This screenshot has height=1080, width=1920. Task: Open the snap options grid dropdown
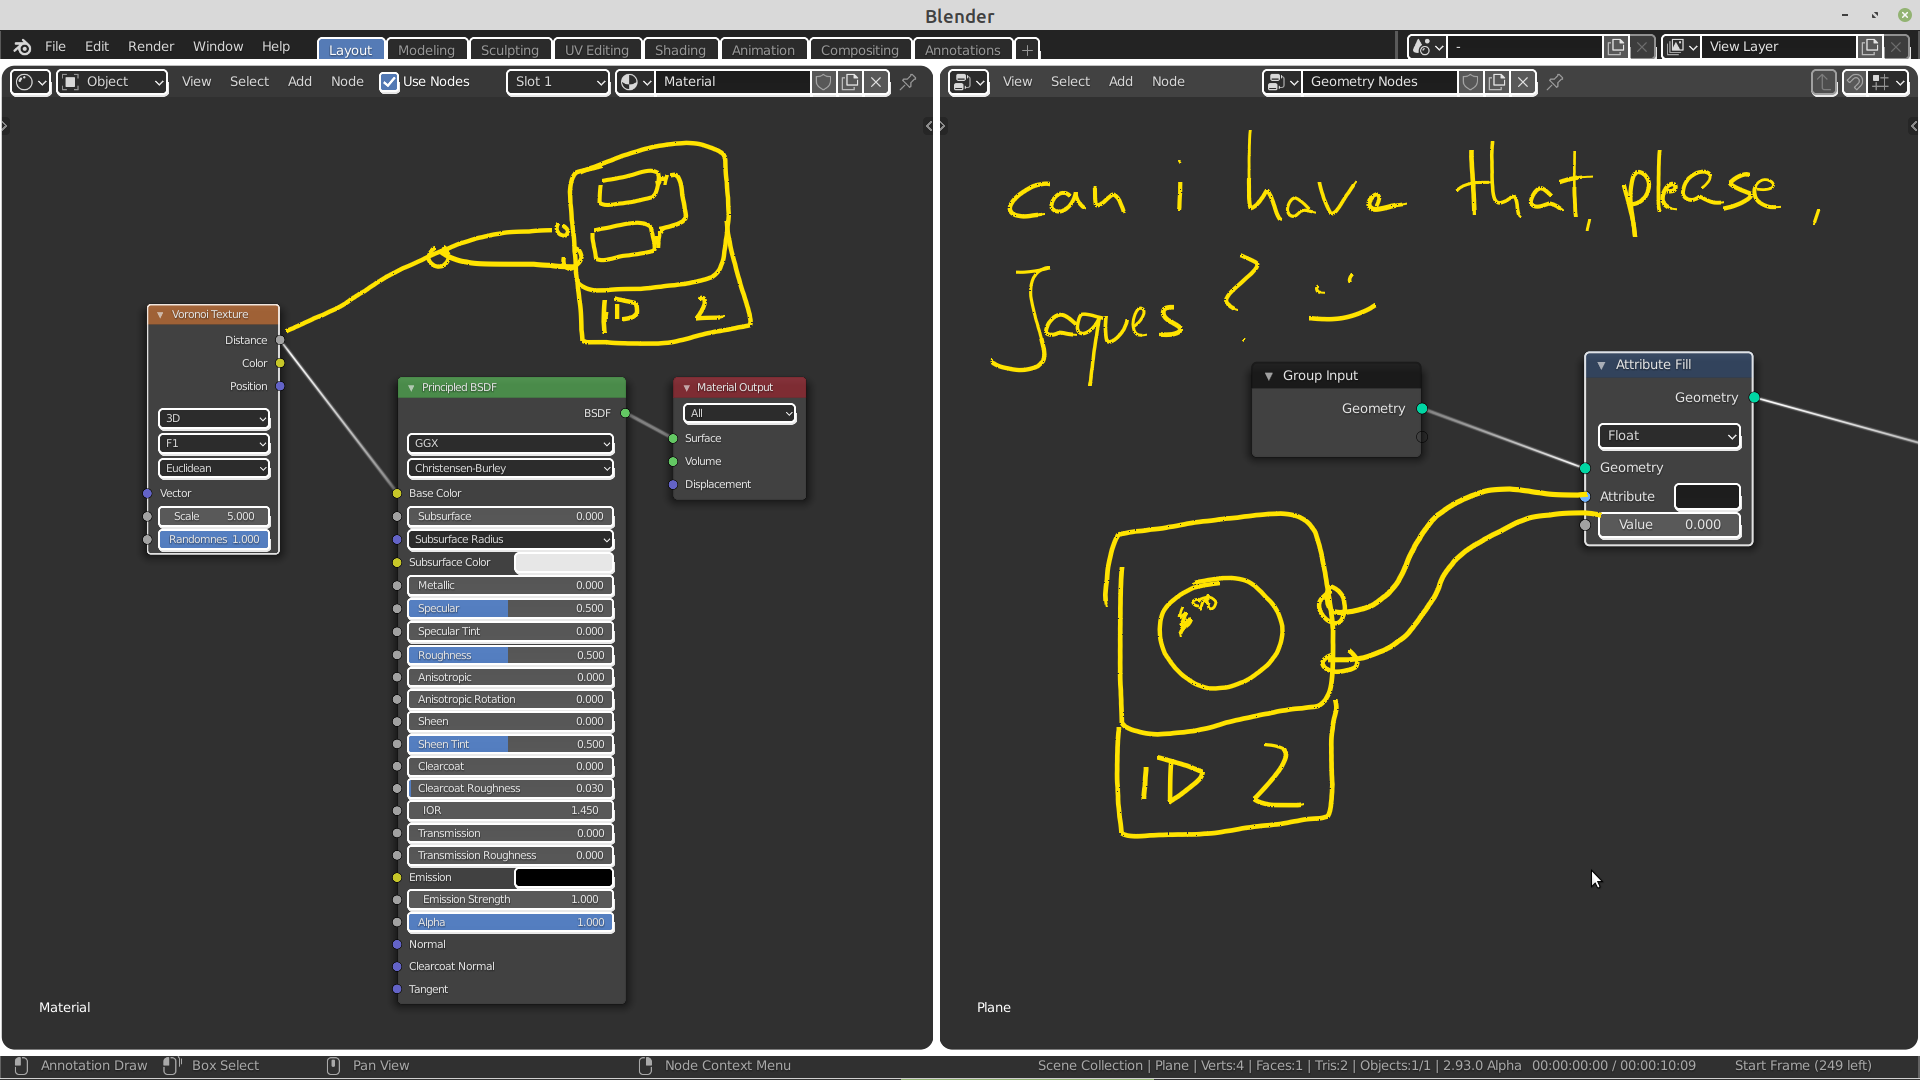click(x=1888, y=82)
